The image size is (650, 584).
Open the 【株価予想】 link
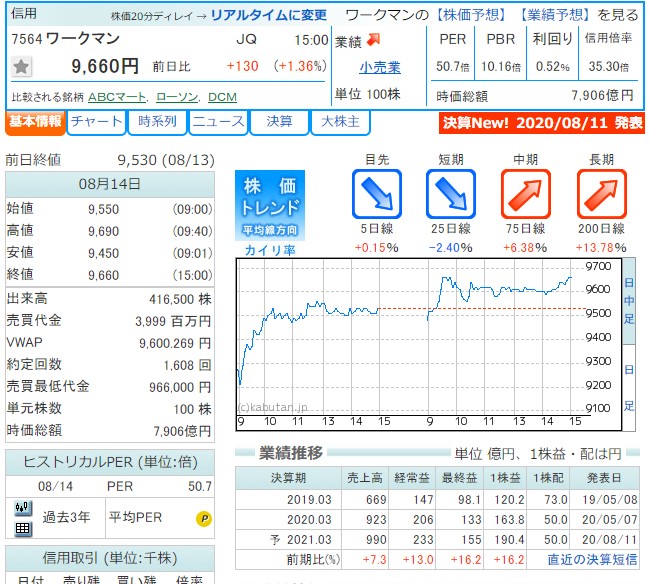pyautogui.click(x=471, y=15)
